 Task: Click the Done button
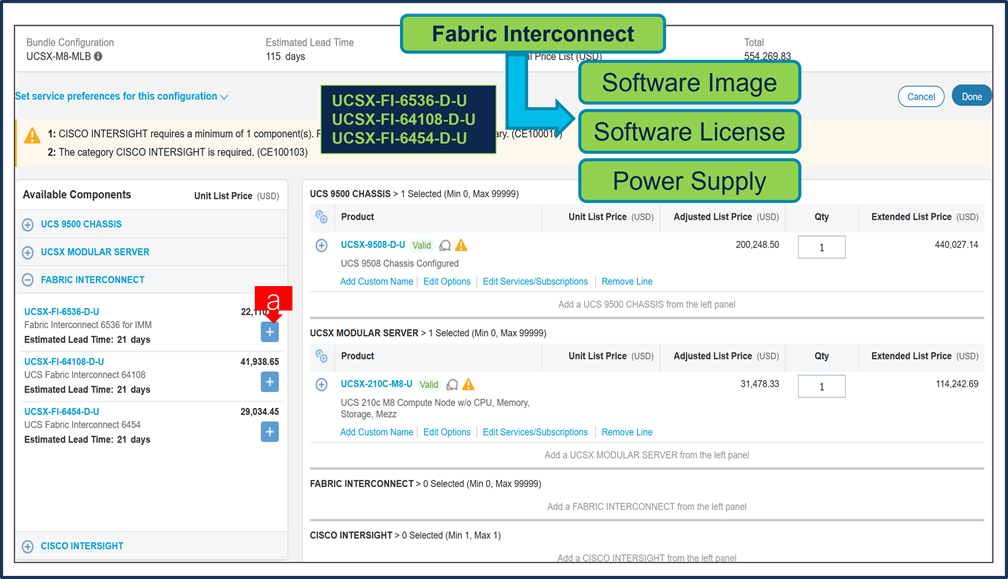971,96
